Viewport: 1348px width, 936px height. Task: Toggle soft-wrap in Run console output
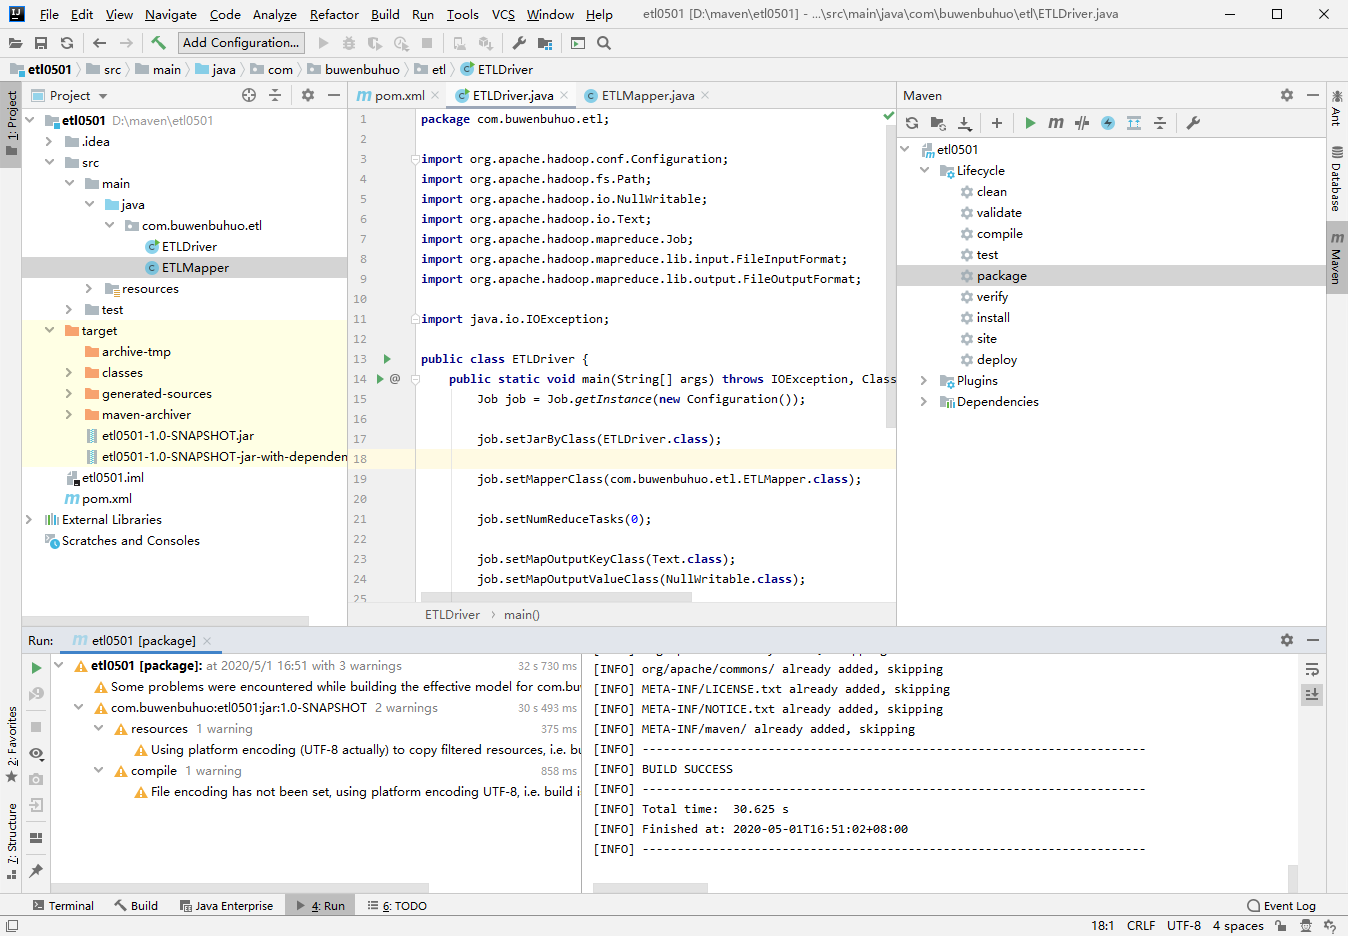(1312, 669)
